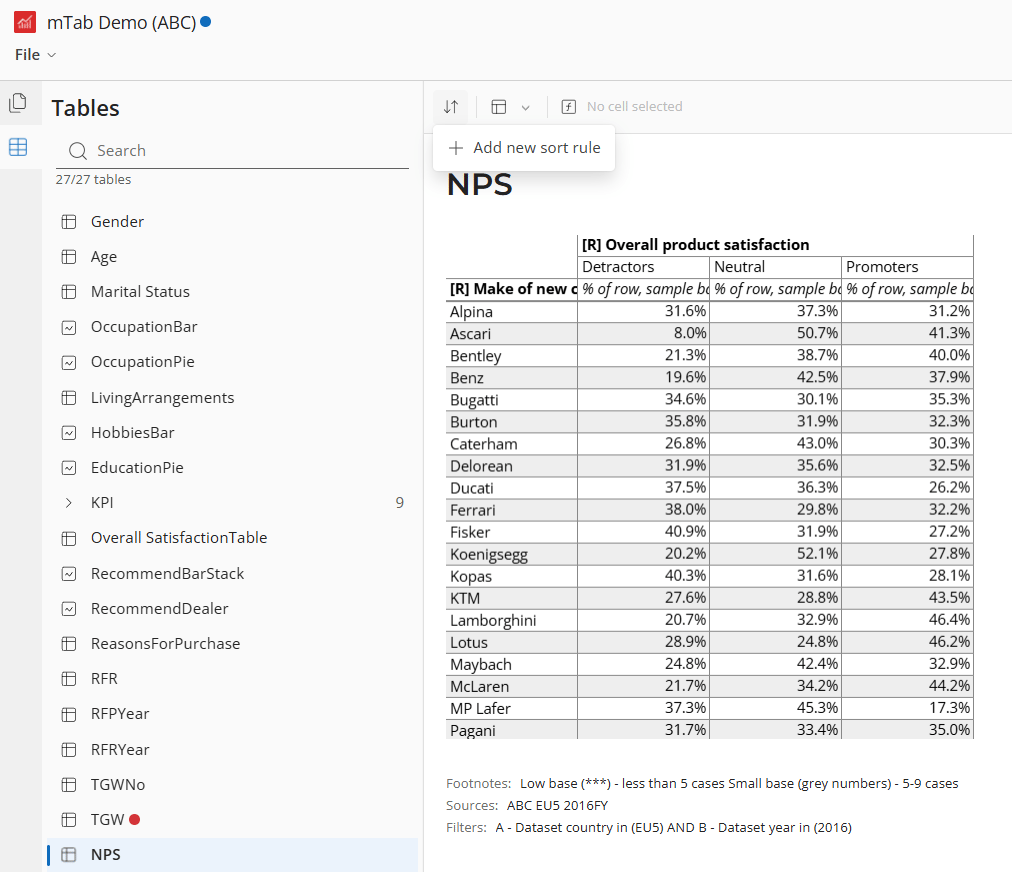Expand the KPI folder
Screen dimensions: 1012x872
[x=69, y=503]
